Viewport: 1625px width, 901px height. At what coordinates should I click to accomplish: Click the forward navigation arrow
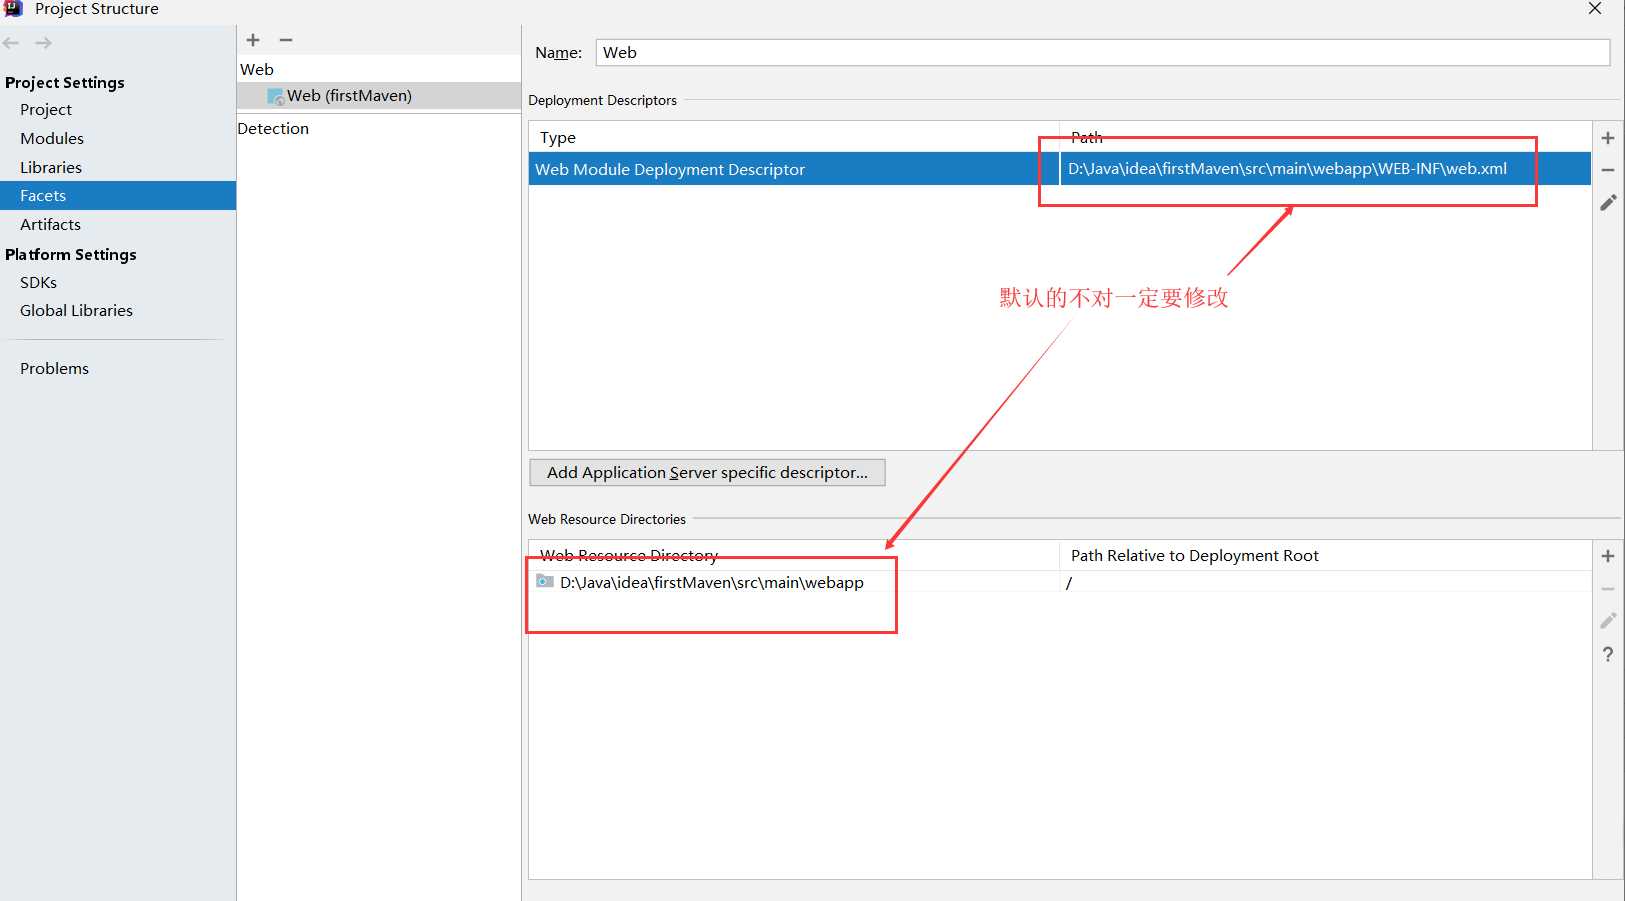point(44,43)
